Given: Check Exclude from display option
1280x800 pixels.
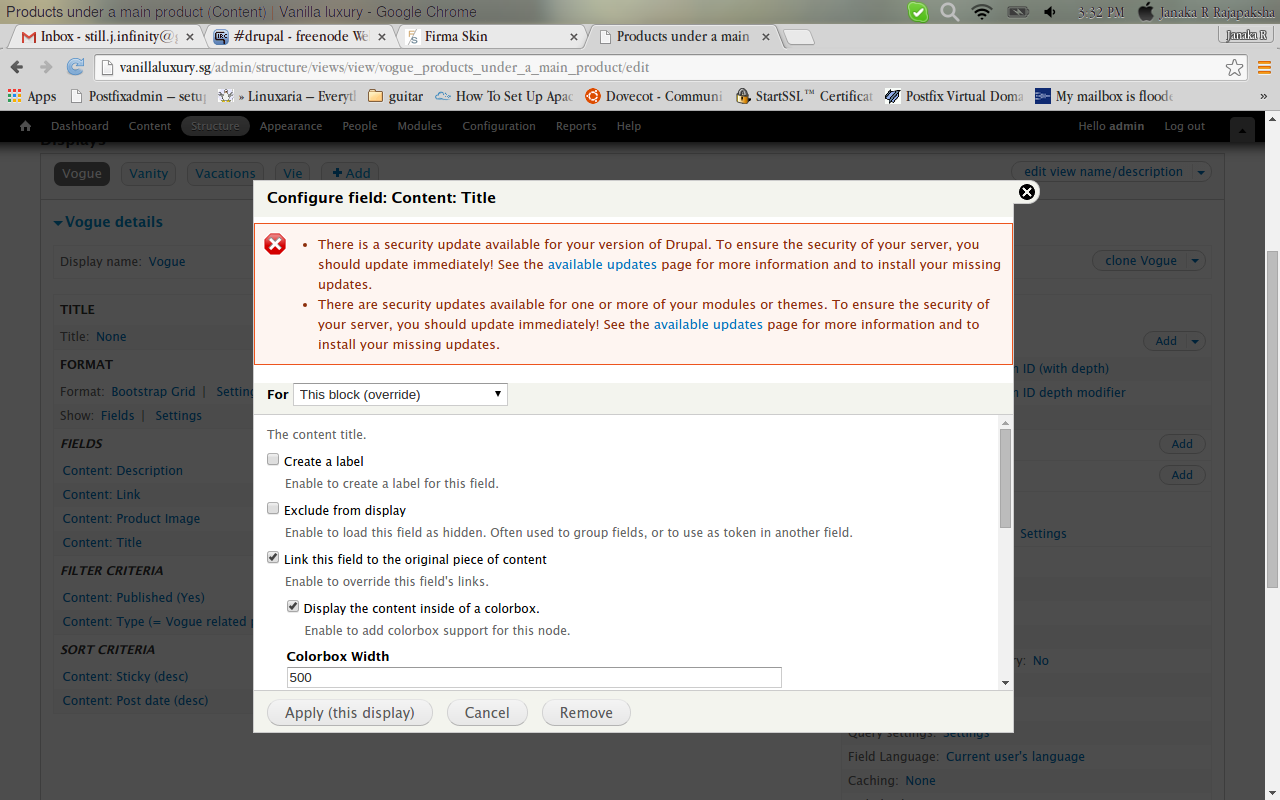Looking at the screenshot, I should 273,509.
